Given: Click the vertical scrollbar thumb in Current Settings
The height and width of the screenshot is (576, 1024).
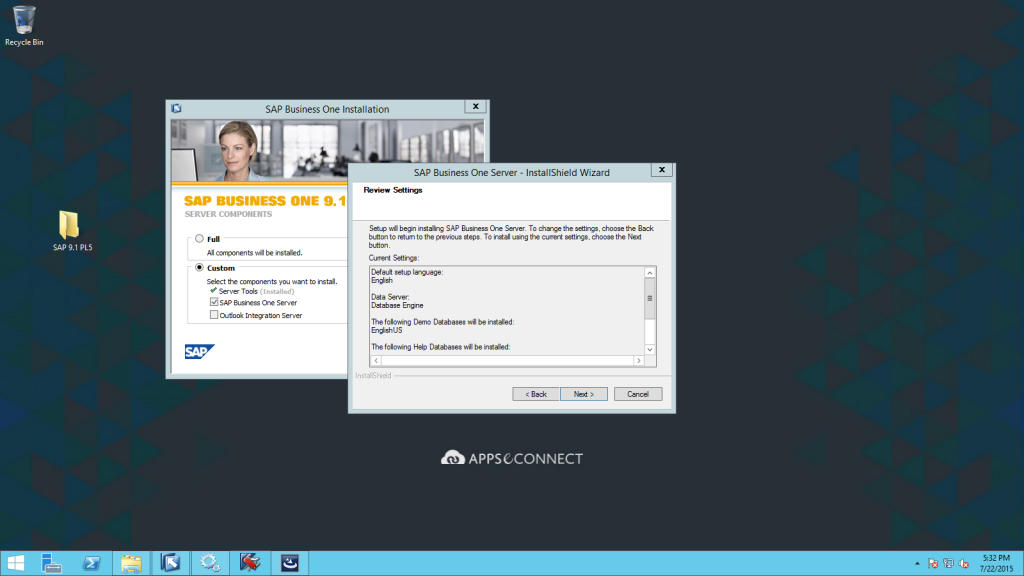Looking at the screenshot, I should [x=650, y=298].
